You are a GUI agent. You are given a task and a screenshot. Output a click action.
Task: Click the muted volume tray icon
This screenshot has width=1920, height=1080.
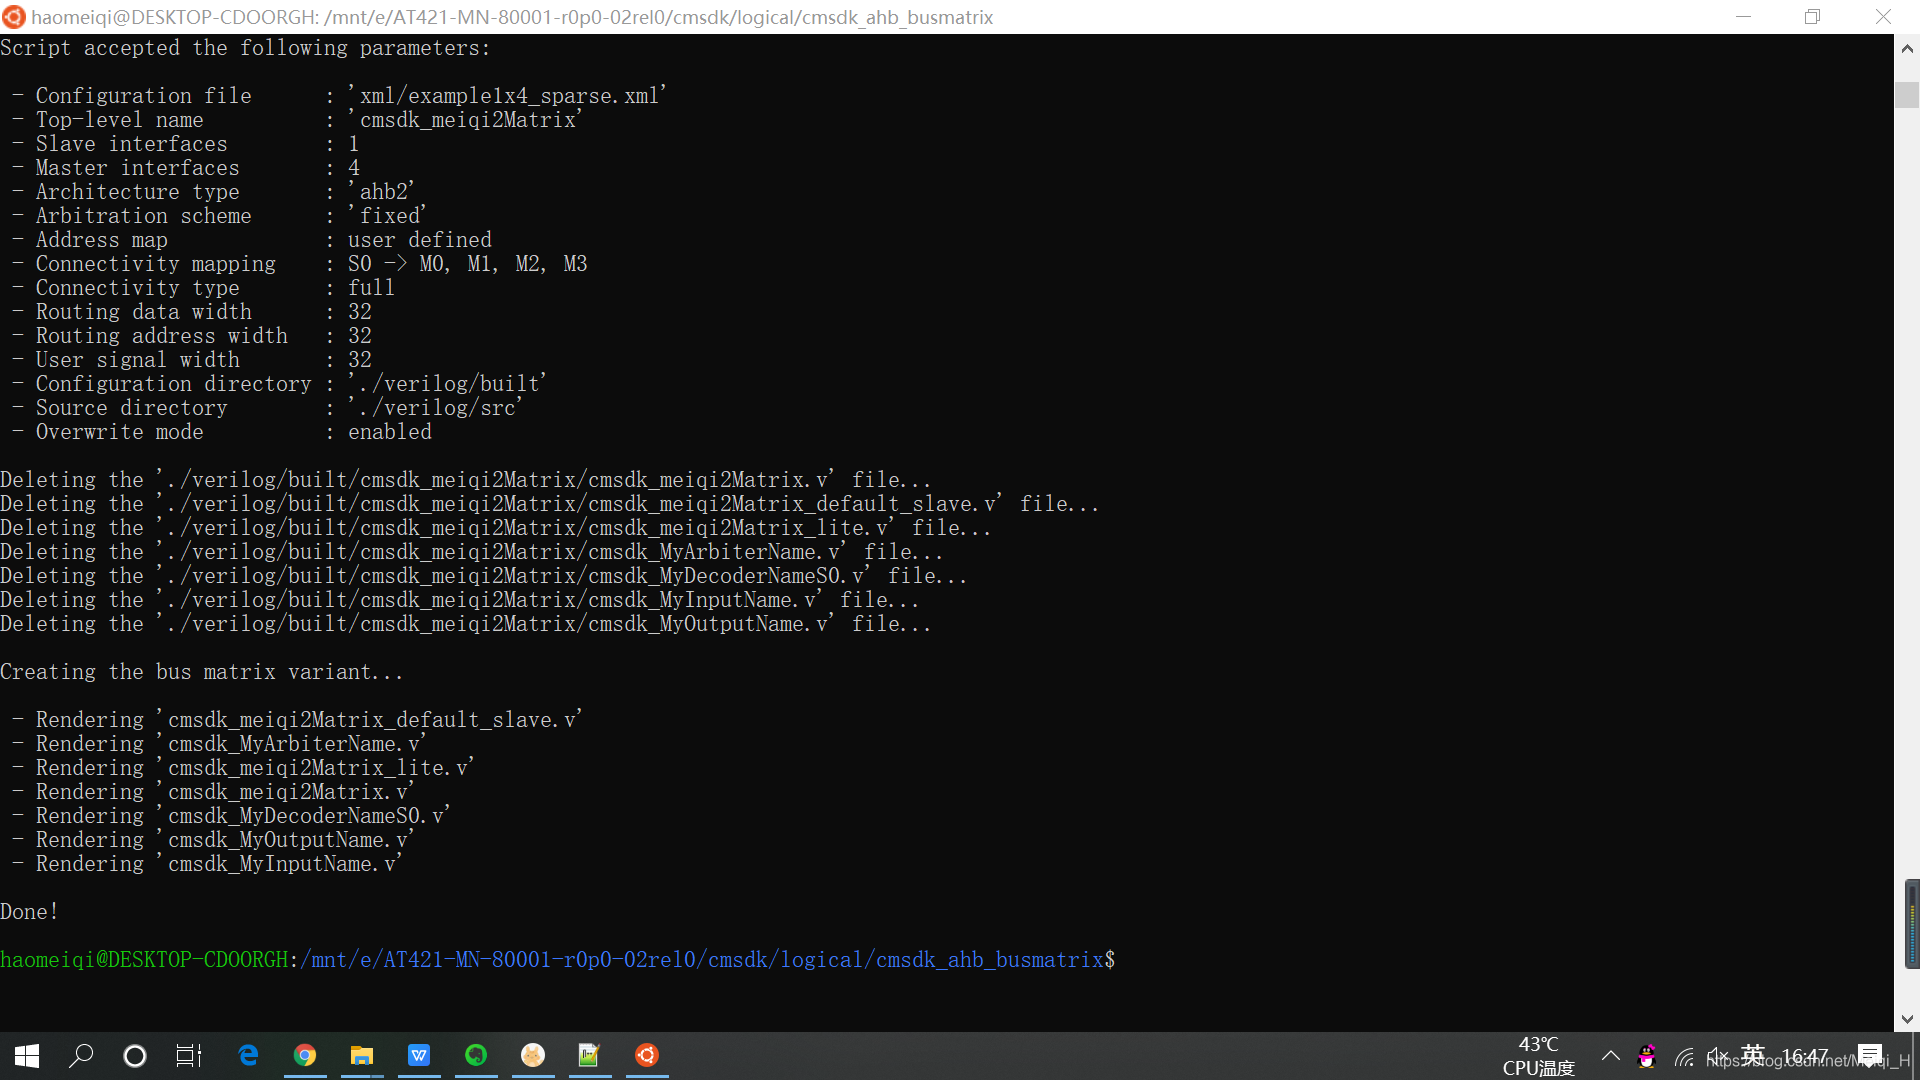click(x=1718, y=1056)
